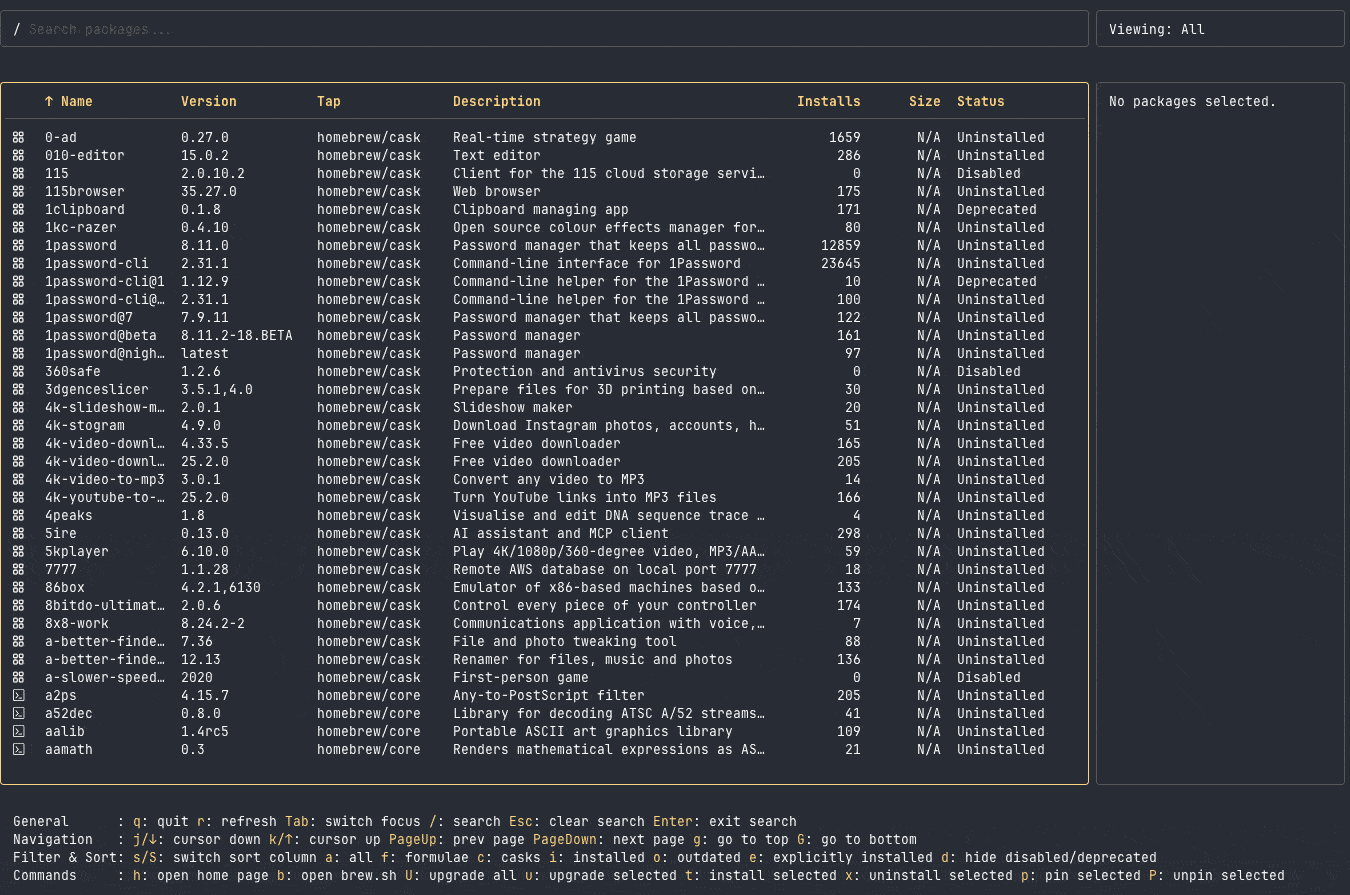Click the cask icon beside 010-editor
1350x895 pixels.
coord(18,155)
